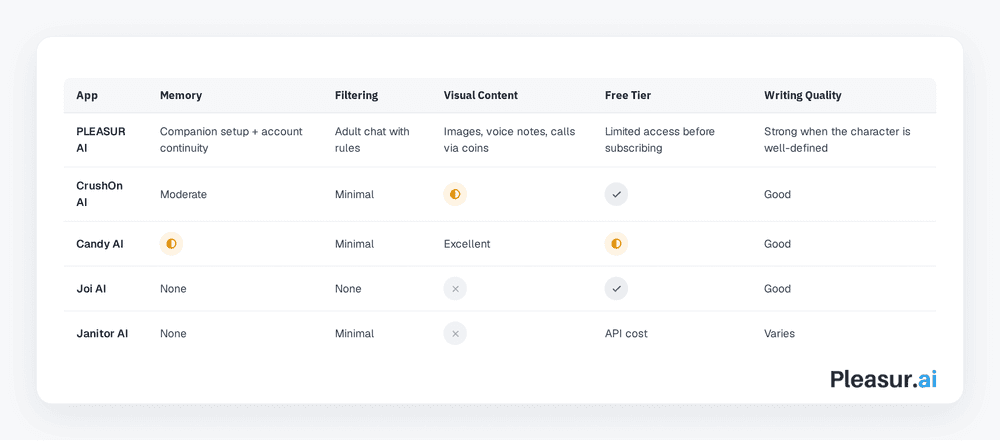This screenshot has height=441, width=1000.
Task: Click the Joi AI row name
Action: (x=91, y=288)
